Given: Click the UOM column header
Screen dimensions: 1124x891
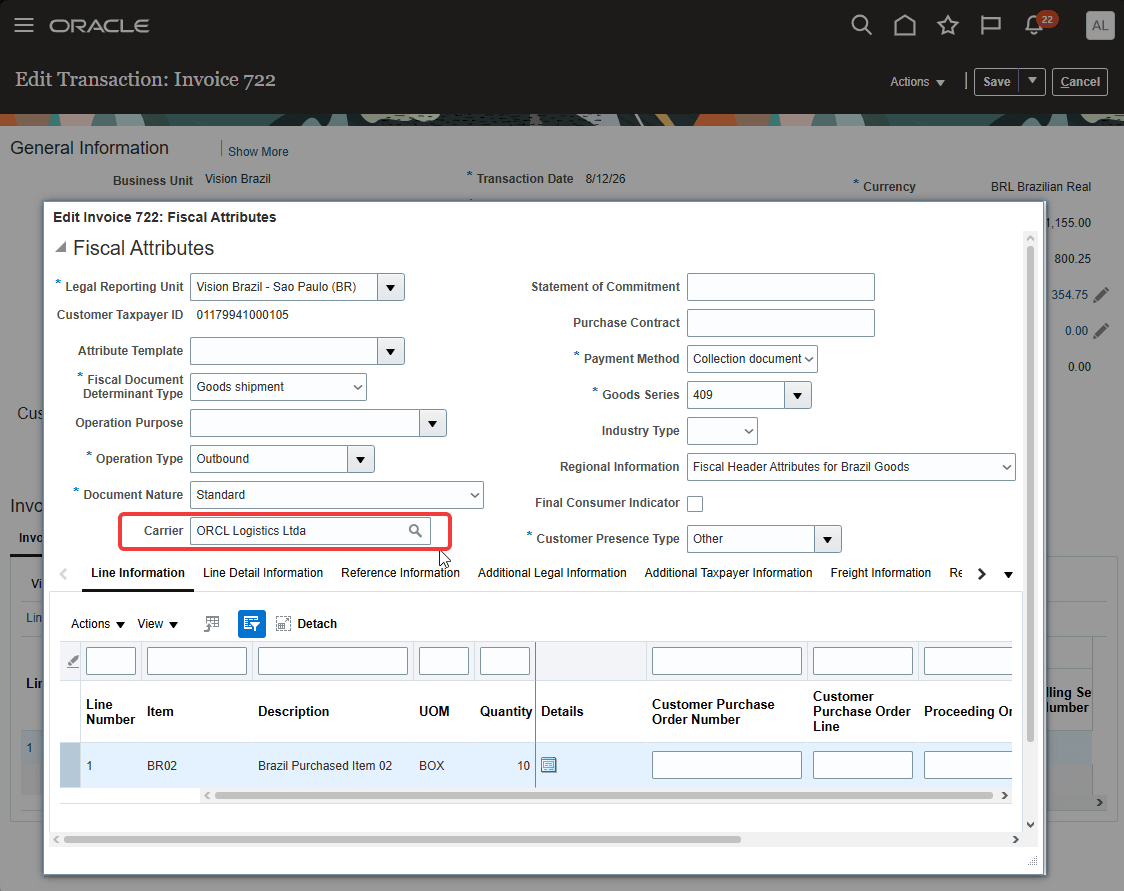Looking at the screenshot, I should coord(434,711).
